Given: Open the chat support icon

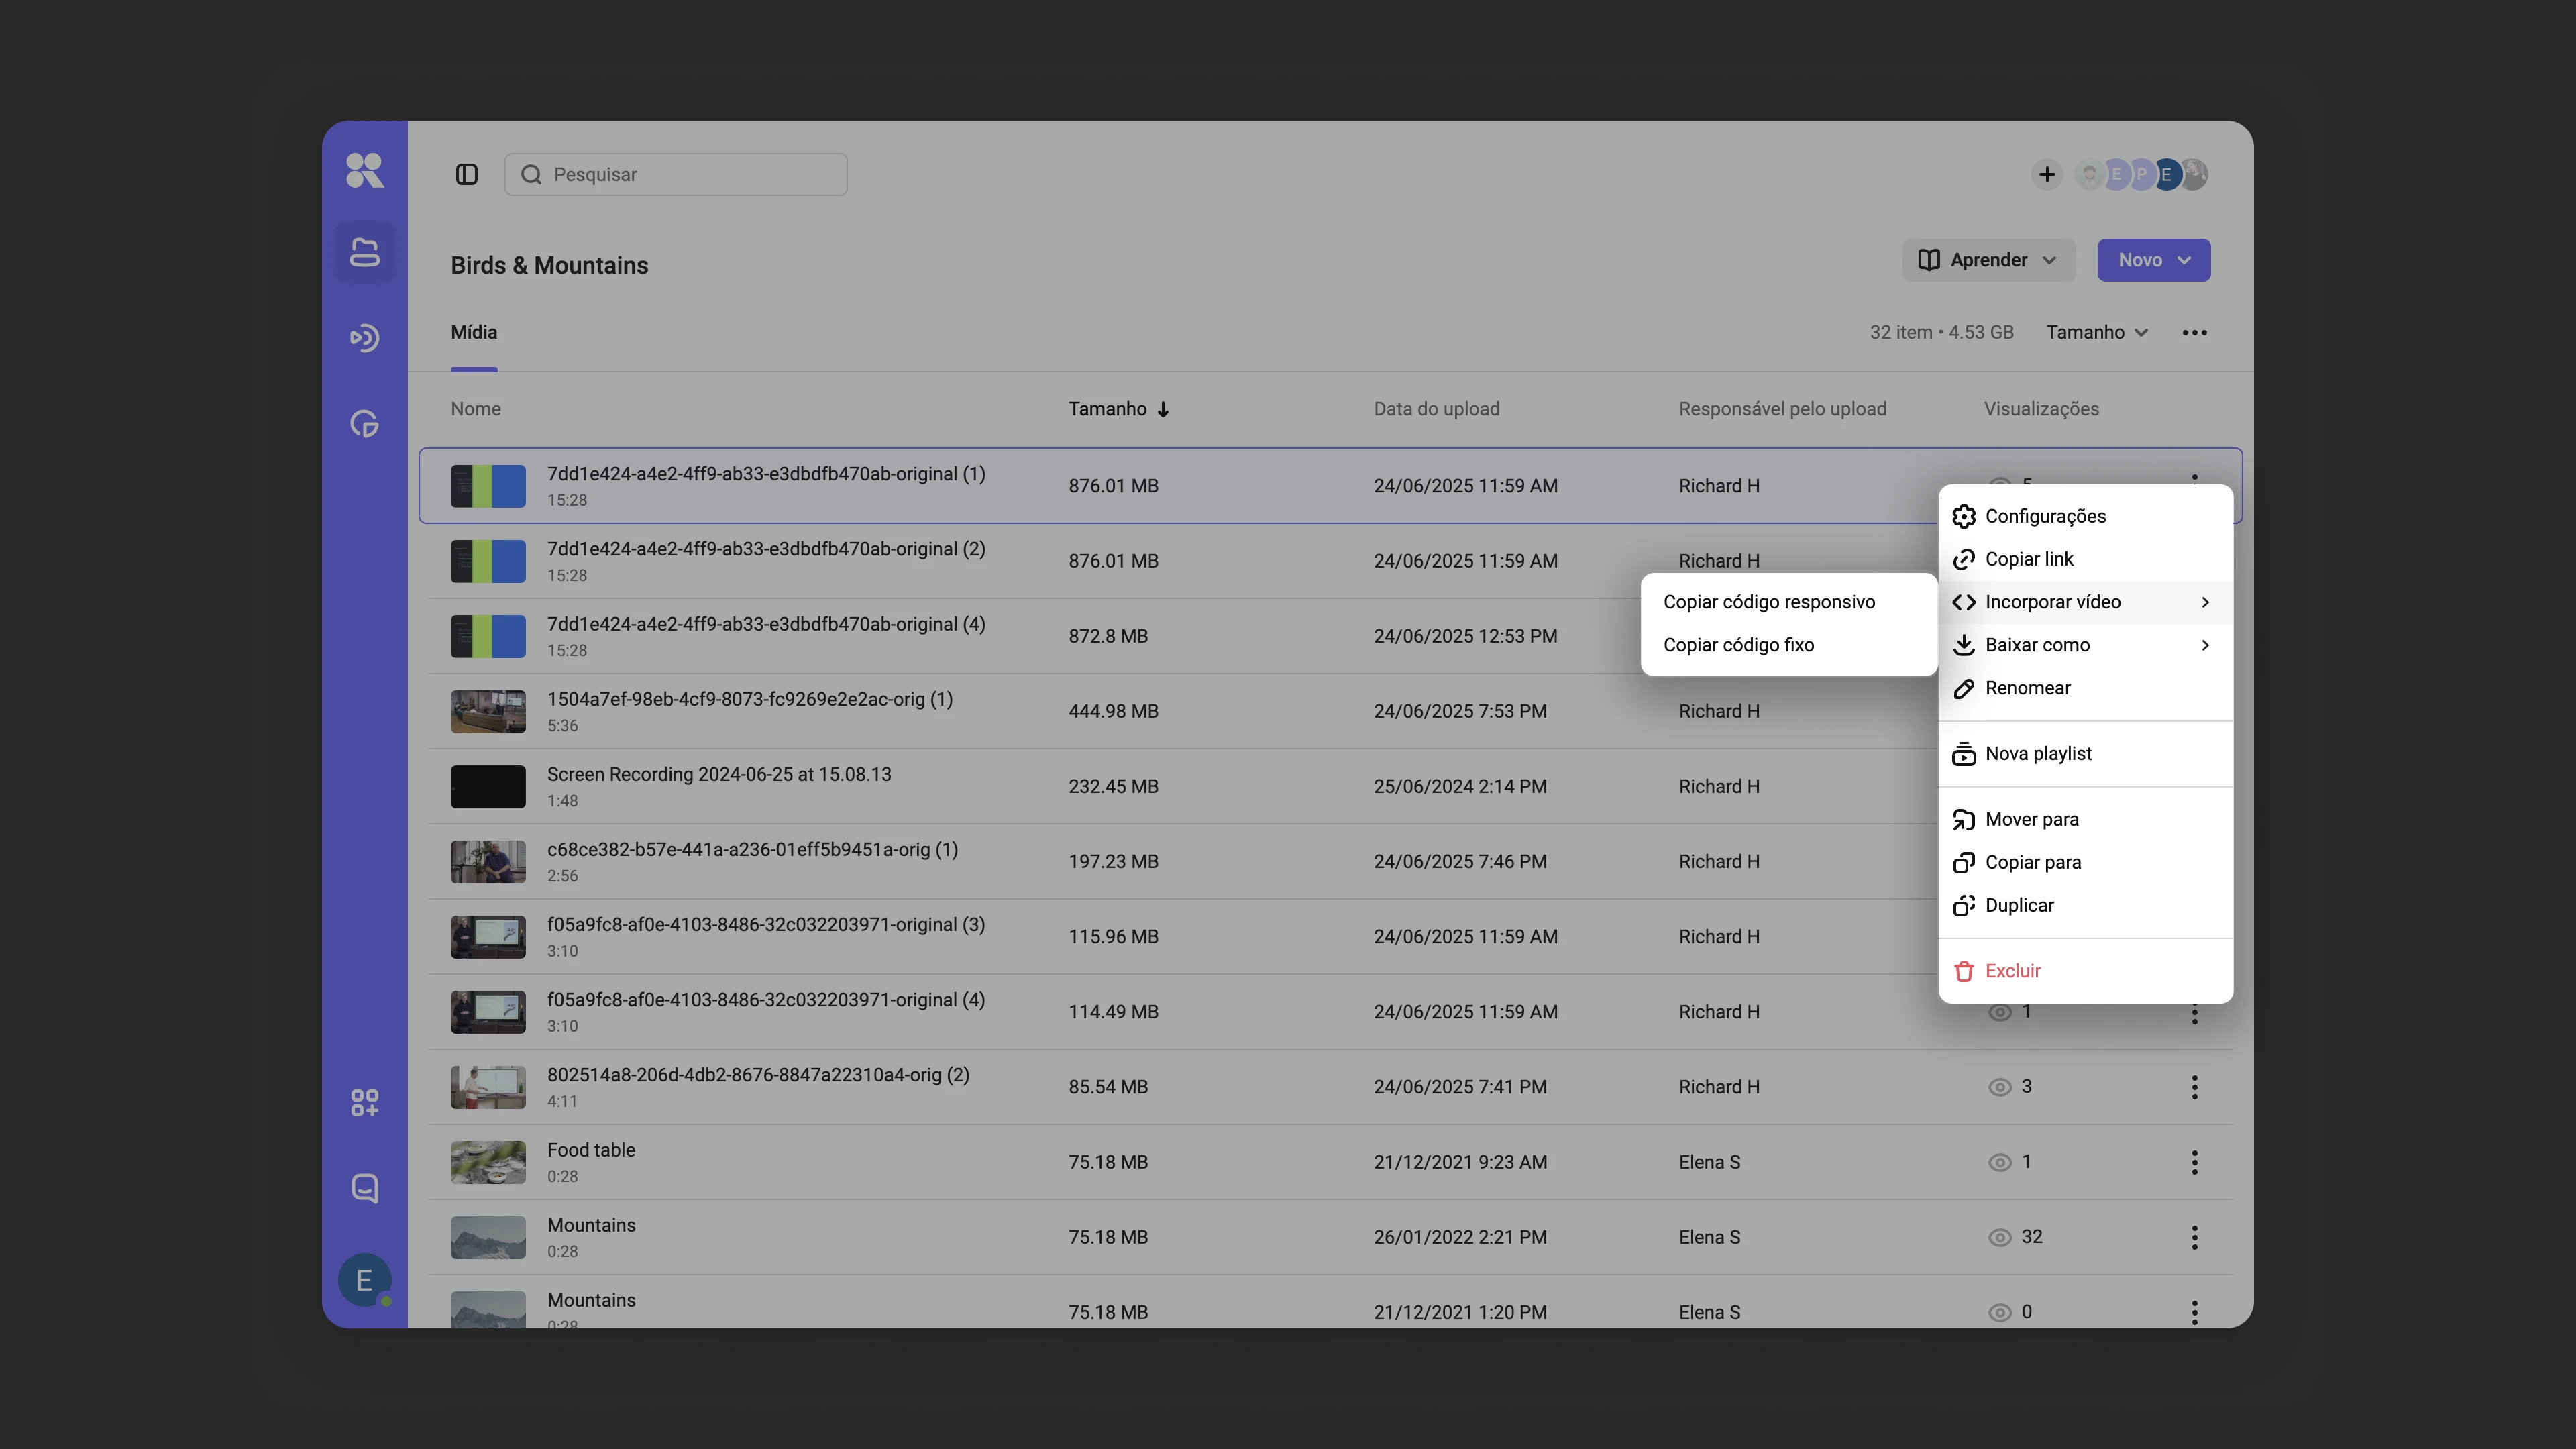Looking at the screenshot, I should [x=365, y=1188].
